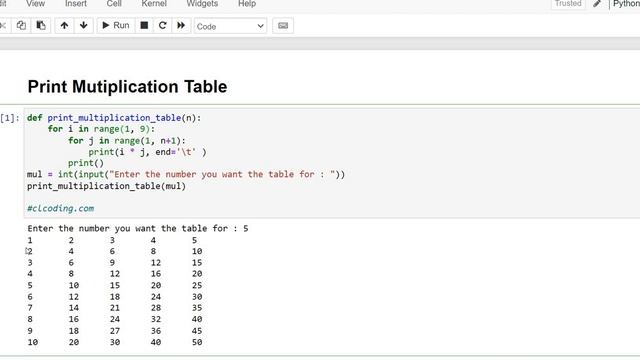The image size is (640, 360).
Task: Click the output prompt line ending in 5
Action: click(x=138, y=229)
